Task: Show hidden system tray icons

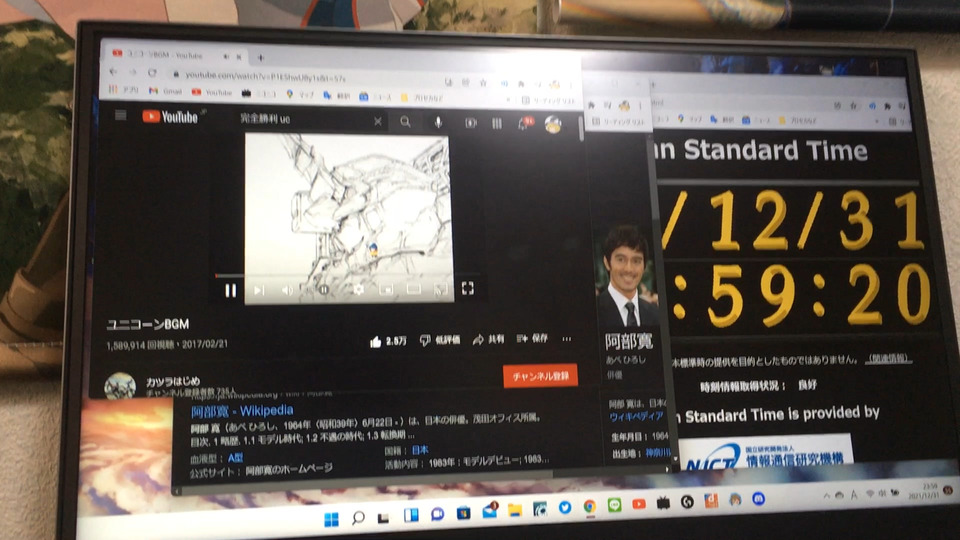Action: coord(827,495)
